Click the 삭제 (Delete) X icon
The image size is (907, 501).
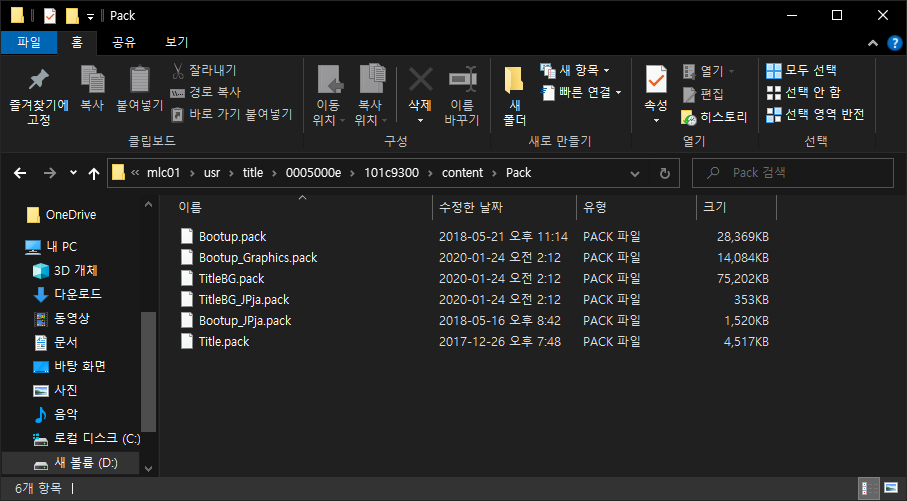(x=421, y=80)
